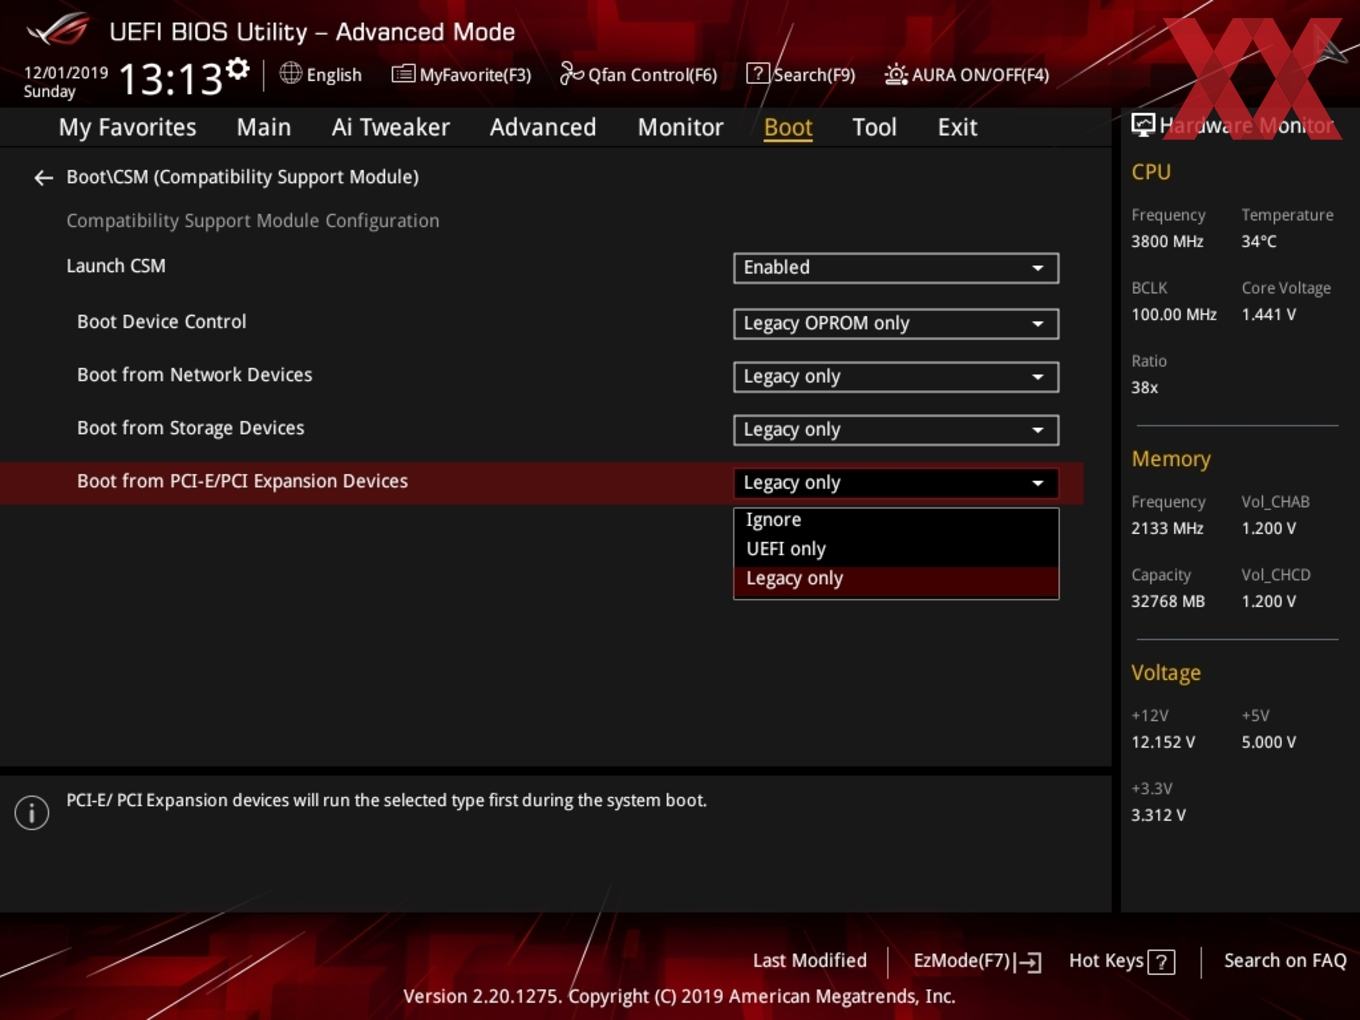
Task: Click Last Modified button
Action: click(x=809, y=961)
